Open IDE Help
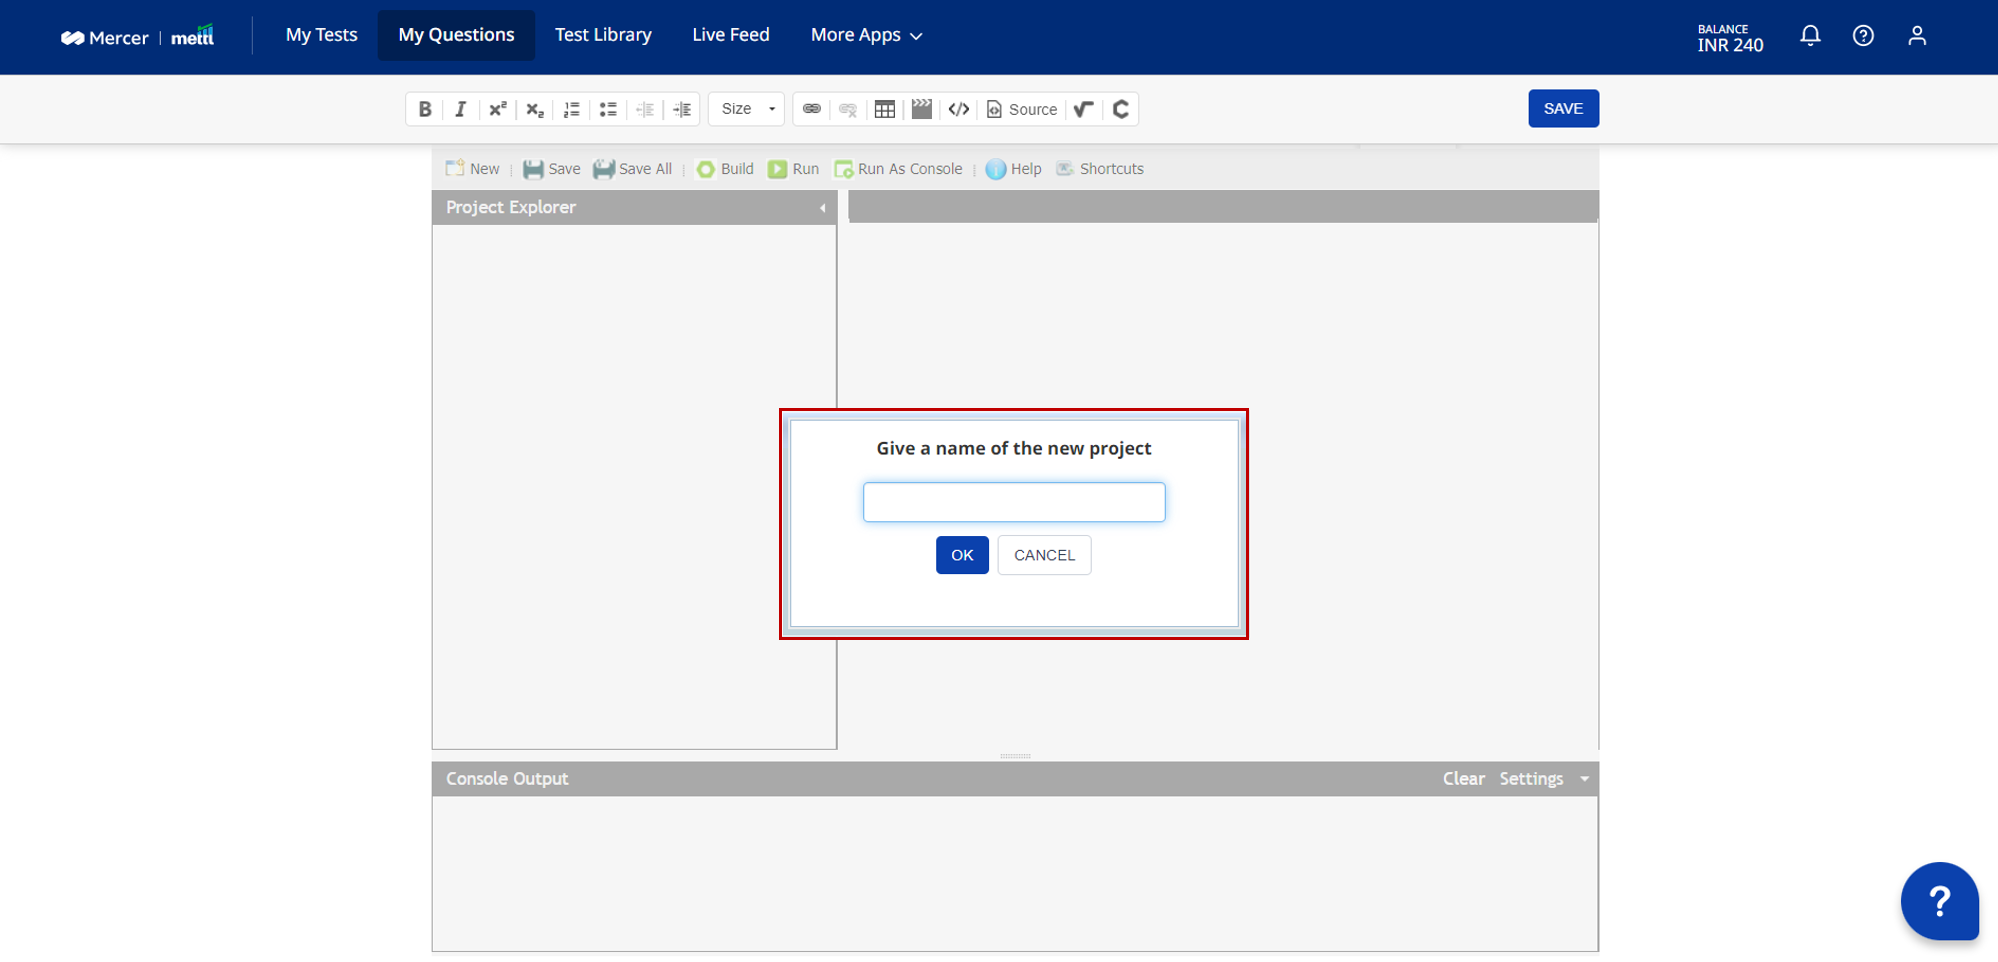1998x962 pixels. coord(1014,169)
